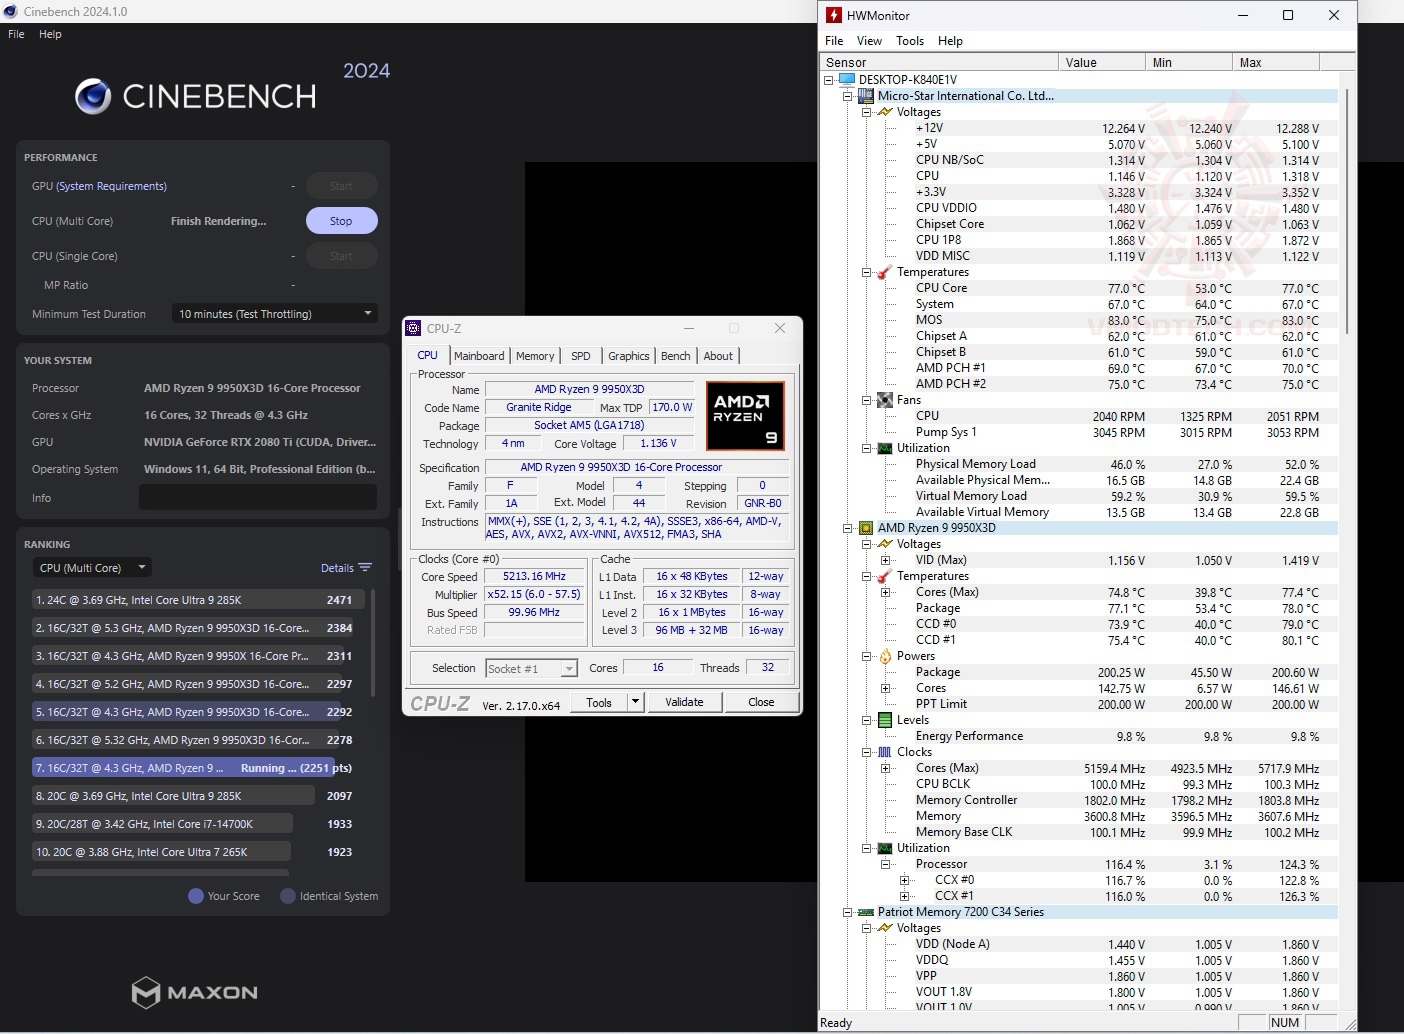Open the System Requirements link
1404x1034 pixels.
pyautogui.click(x=112, y=186)
